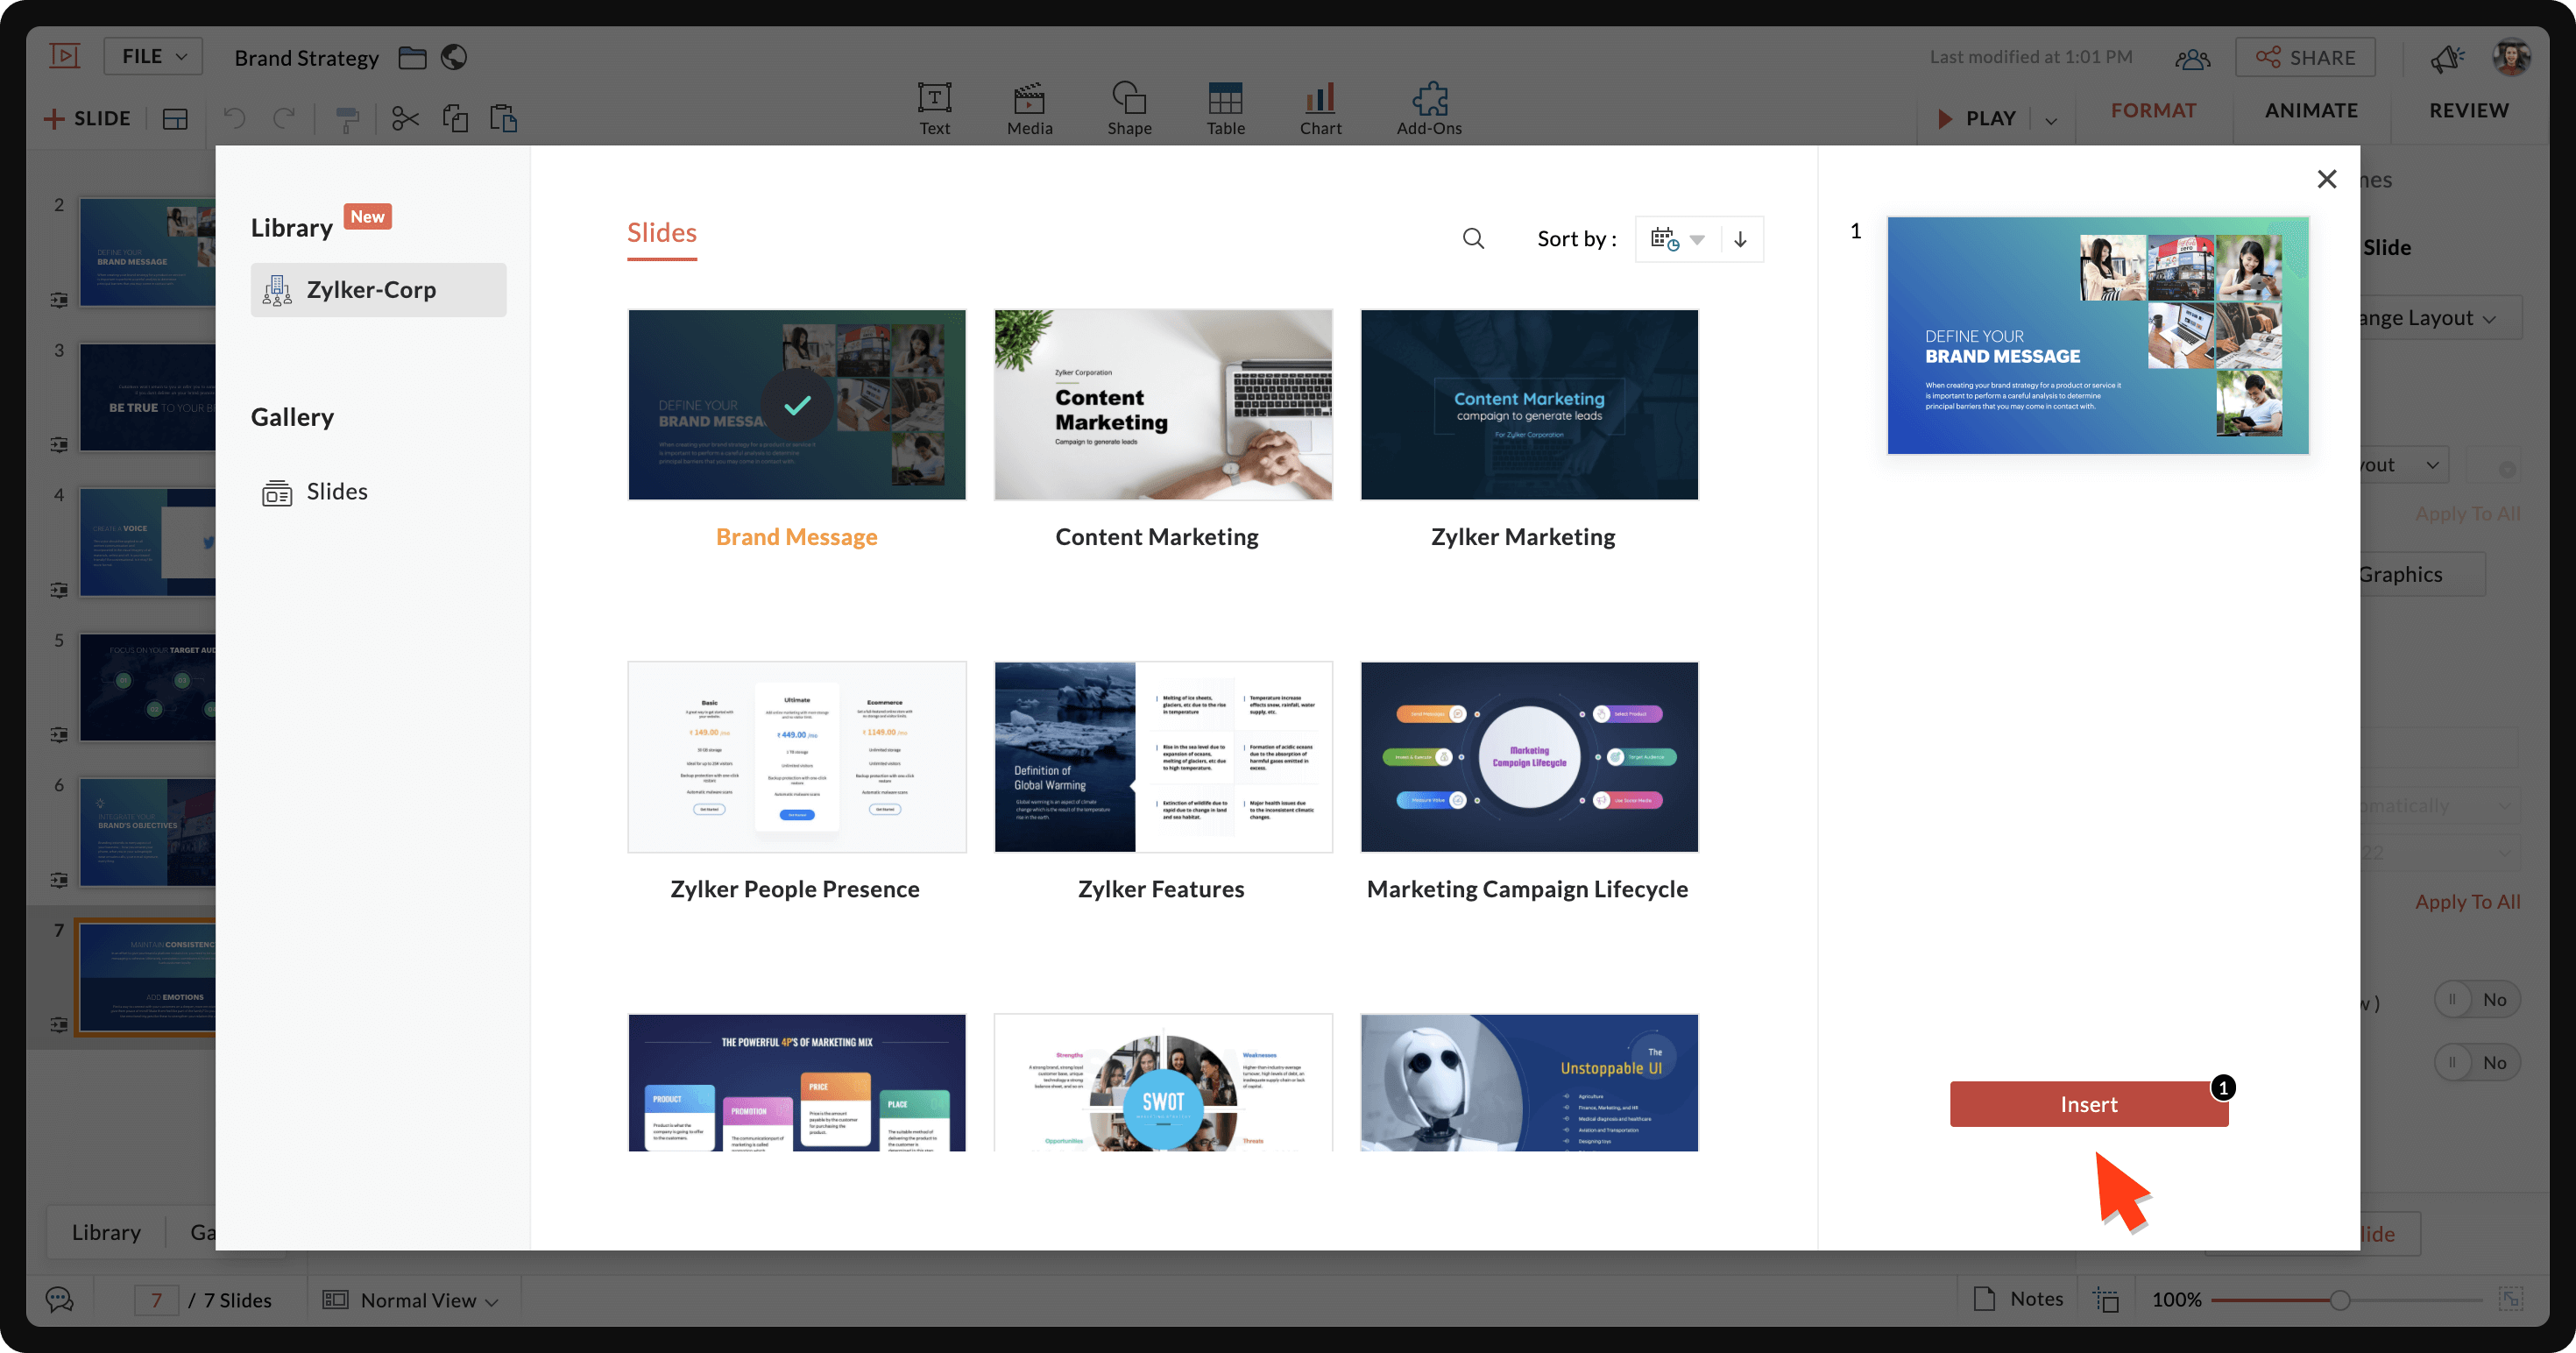Expand the PLAY options arrow
This screenshot has width=2576, height=1353.
2051,120
